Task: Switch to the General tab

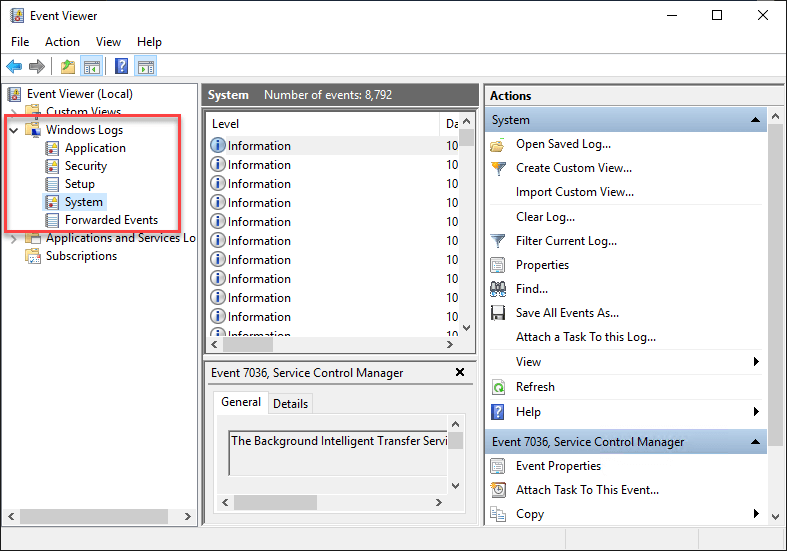Action: click(x=241, y=402)
